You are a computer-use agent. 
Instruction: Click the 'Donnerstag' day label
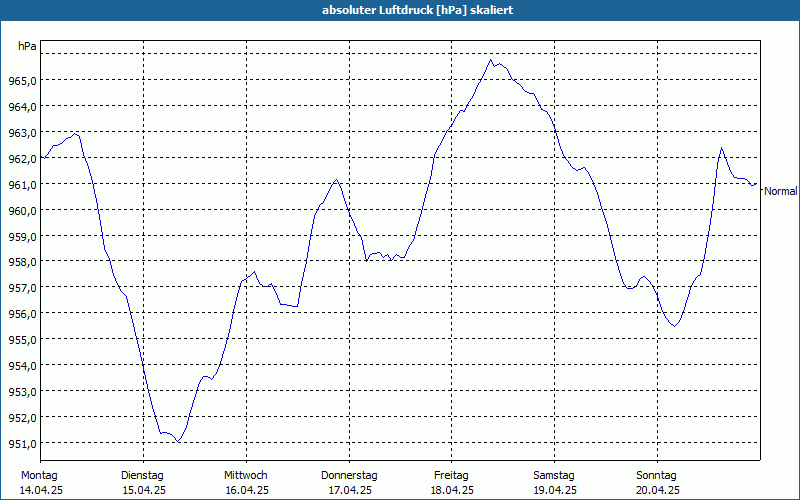click(349, 476)
